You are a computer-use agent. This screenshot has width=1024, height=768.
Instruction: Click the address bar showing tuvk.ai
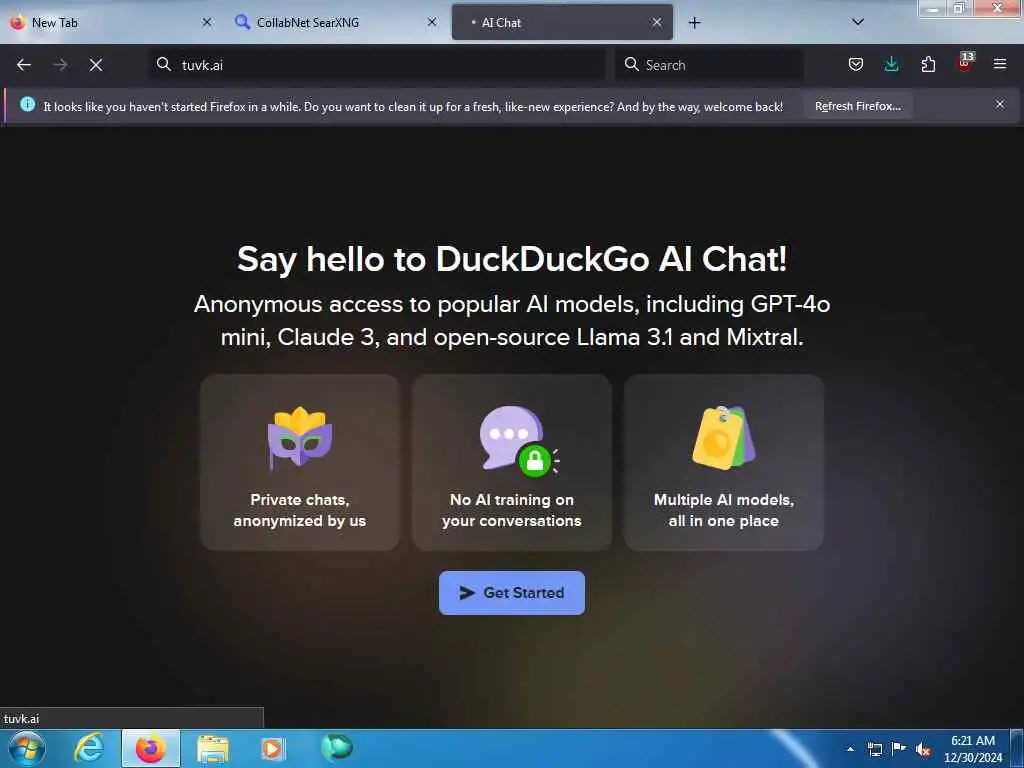pos(377,65)
